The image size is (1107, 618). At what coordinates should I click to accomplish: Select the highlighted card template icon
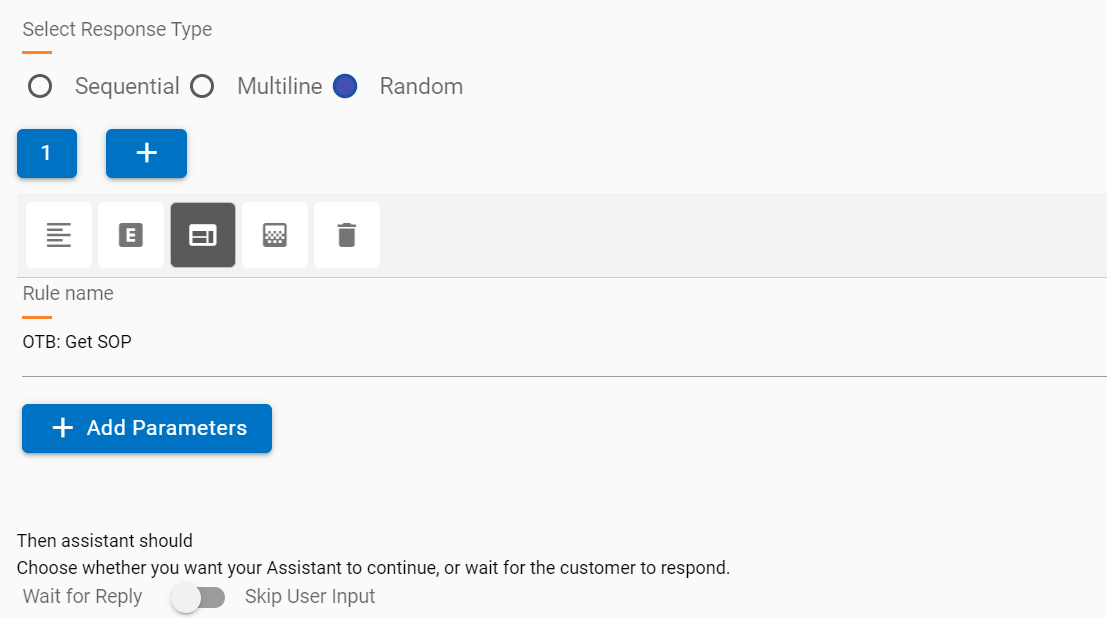point(202,234)
